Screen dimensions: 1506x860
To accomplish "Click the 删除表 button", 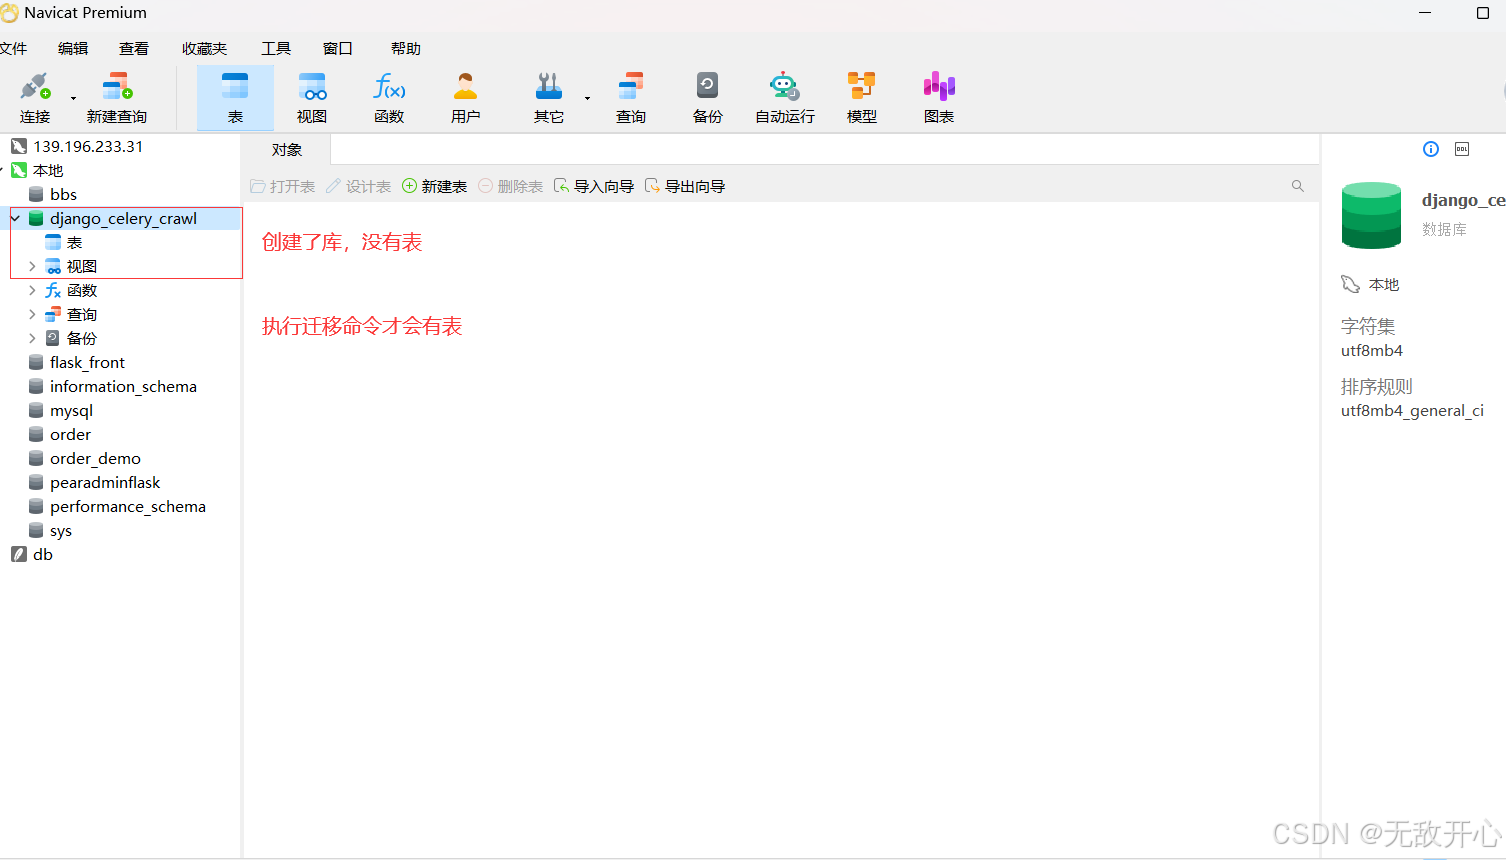I will (511, 186).
